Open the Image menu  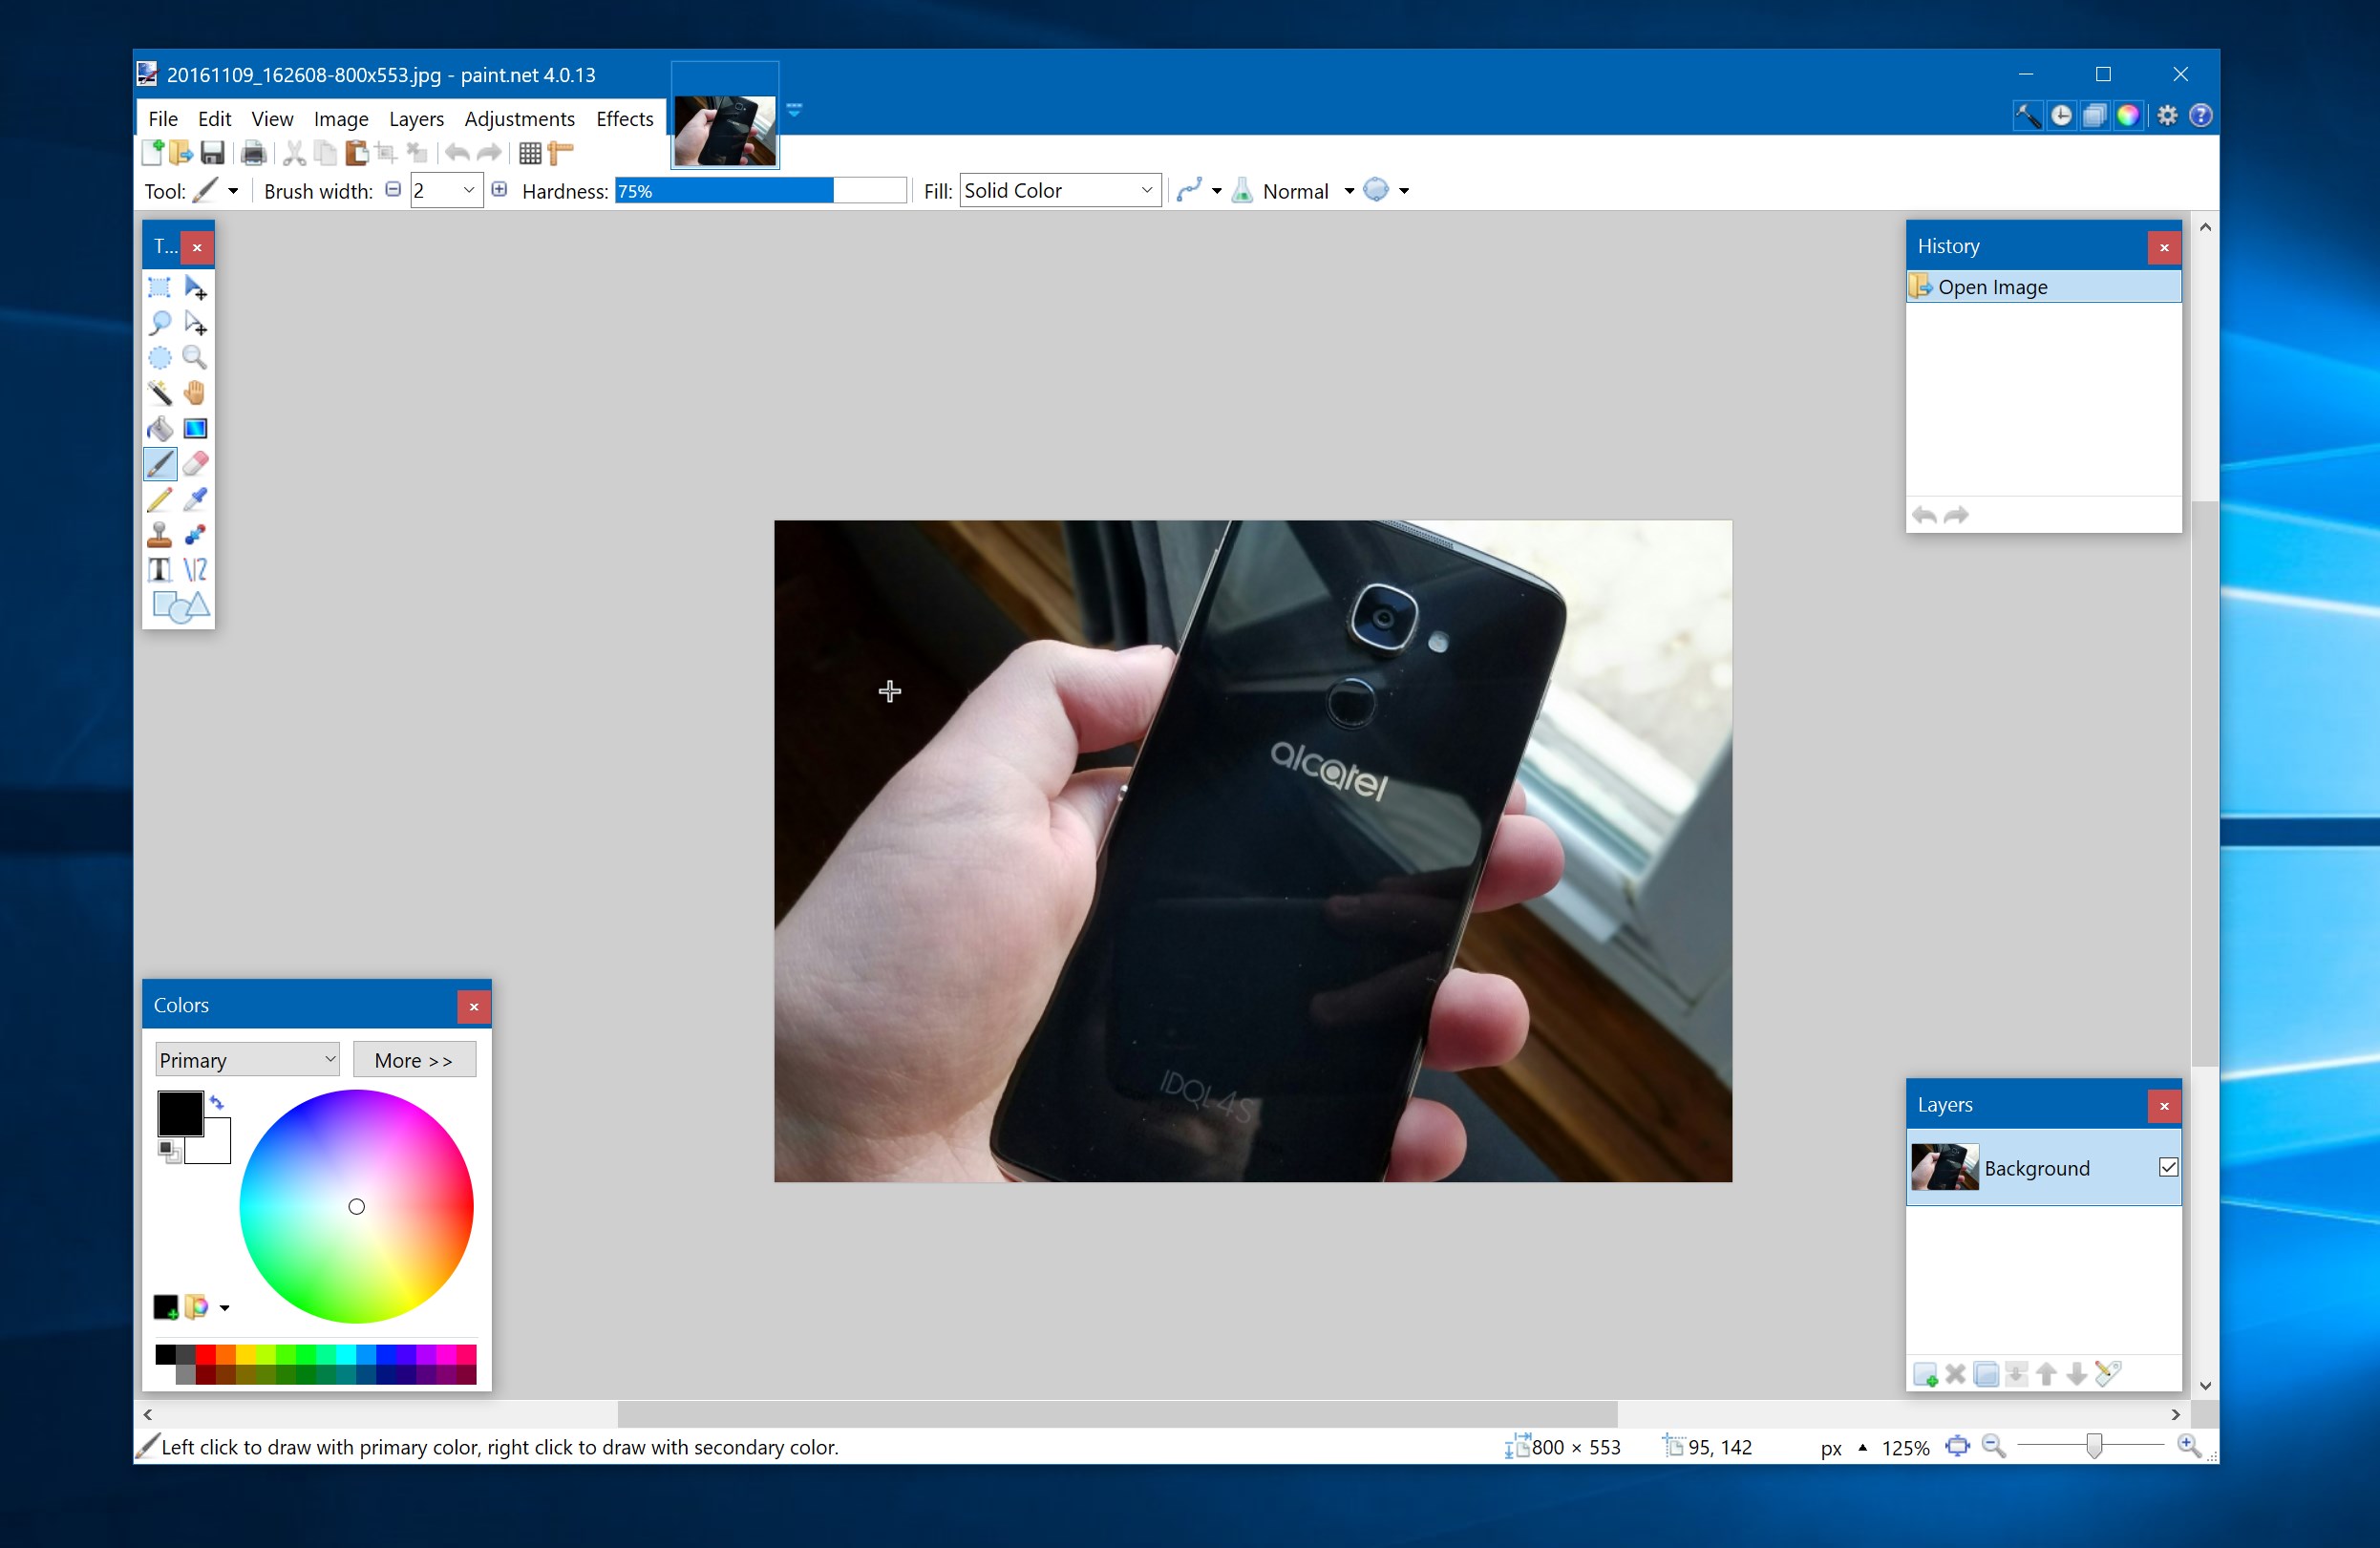coord(341,119)
